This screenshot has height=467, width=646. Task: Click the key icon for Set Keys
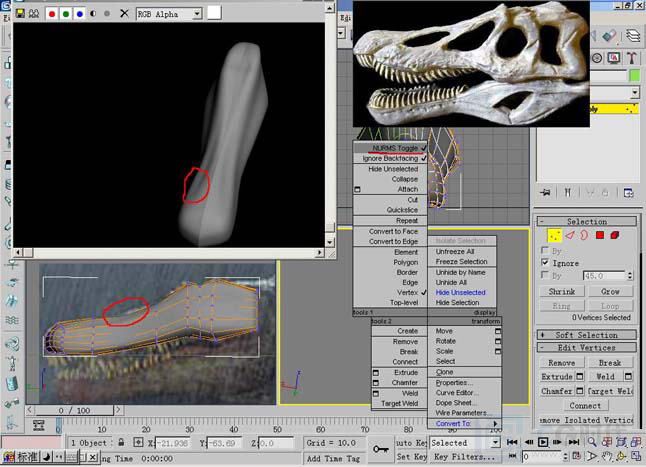381,449
